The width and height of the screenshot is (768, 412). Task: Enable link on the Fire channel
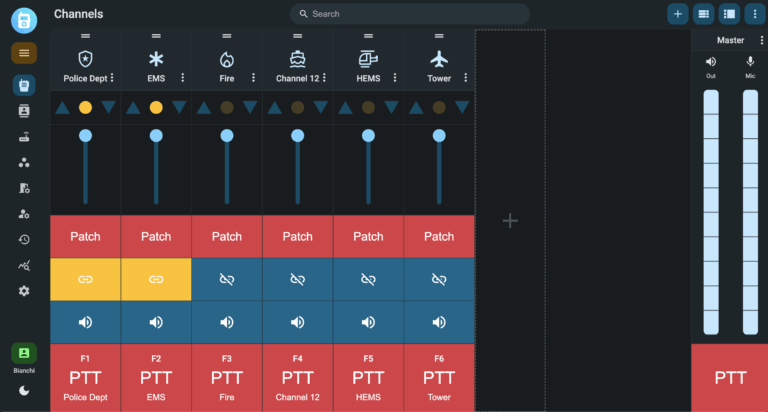(x=227, y=279)
